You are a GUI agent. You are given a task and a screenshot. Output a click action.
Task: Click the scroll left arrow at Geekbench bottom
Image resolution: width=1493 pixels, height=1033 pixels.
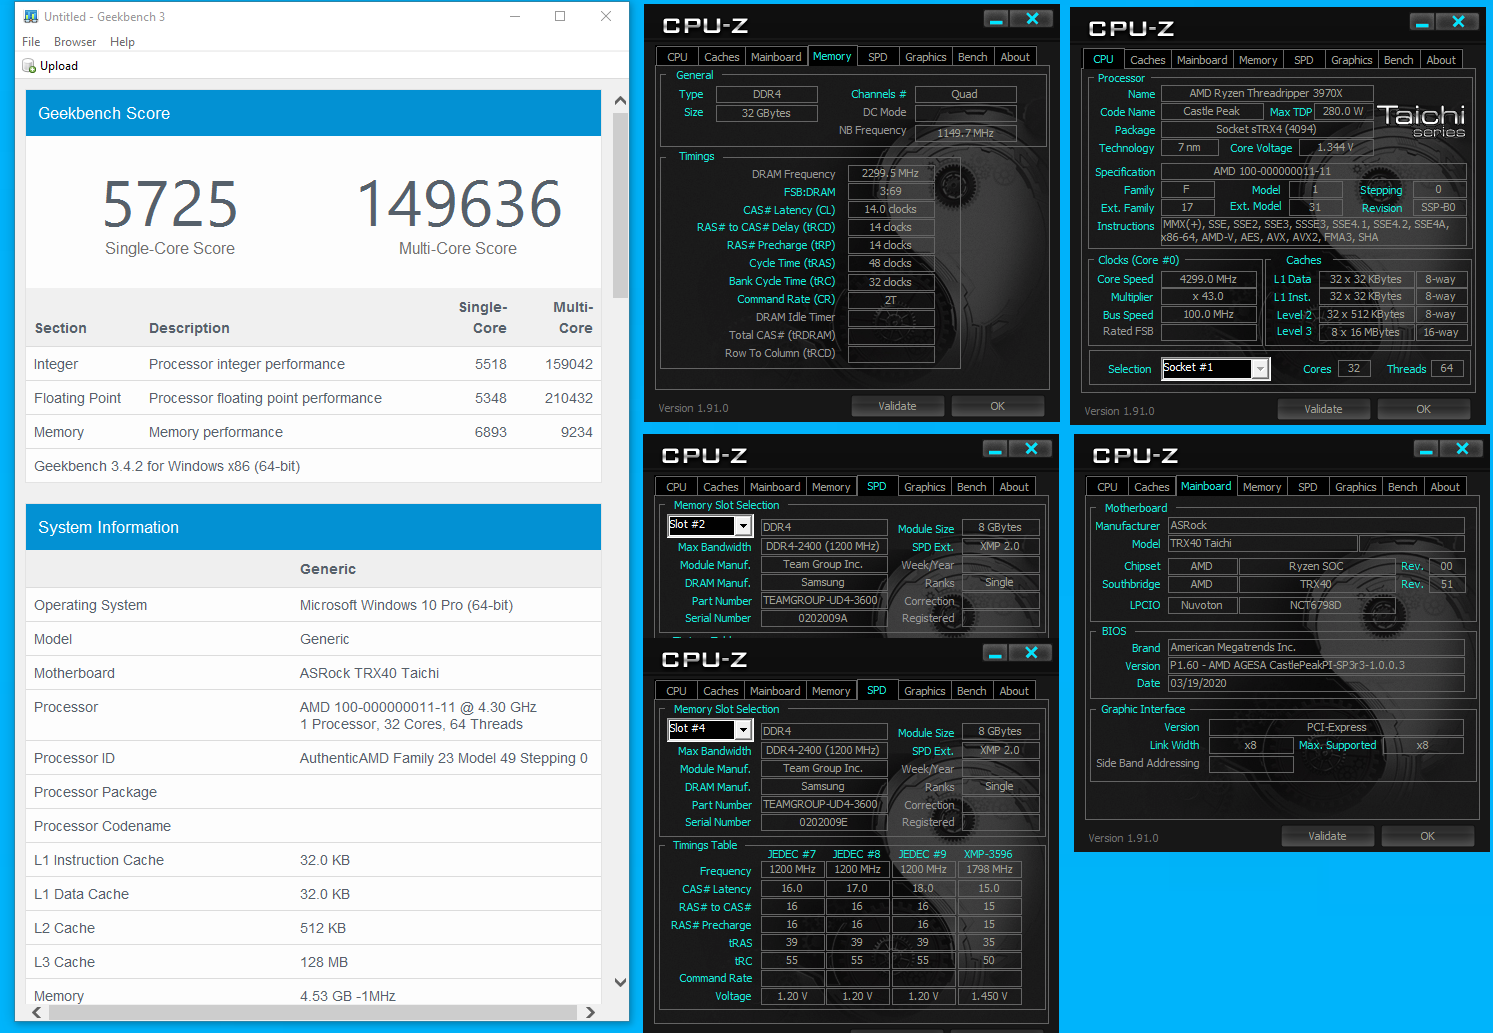[37, 1012]
